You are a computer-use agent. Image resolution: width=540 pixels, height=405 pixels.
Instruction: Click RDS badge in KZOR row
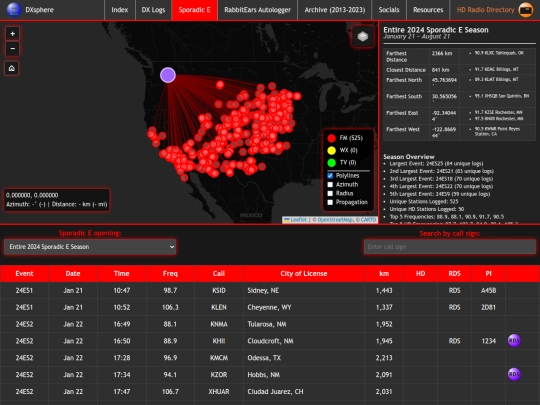[x=514, y=374]
